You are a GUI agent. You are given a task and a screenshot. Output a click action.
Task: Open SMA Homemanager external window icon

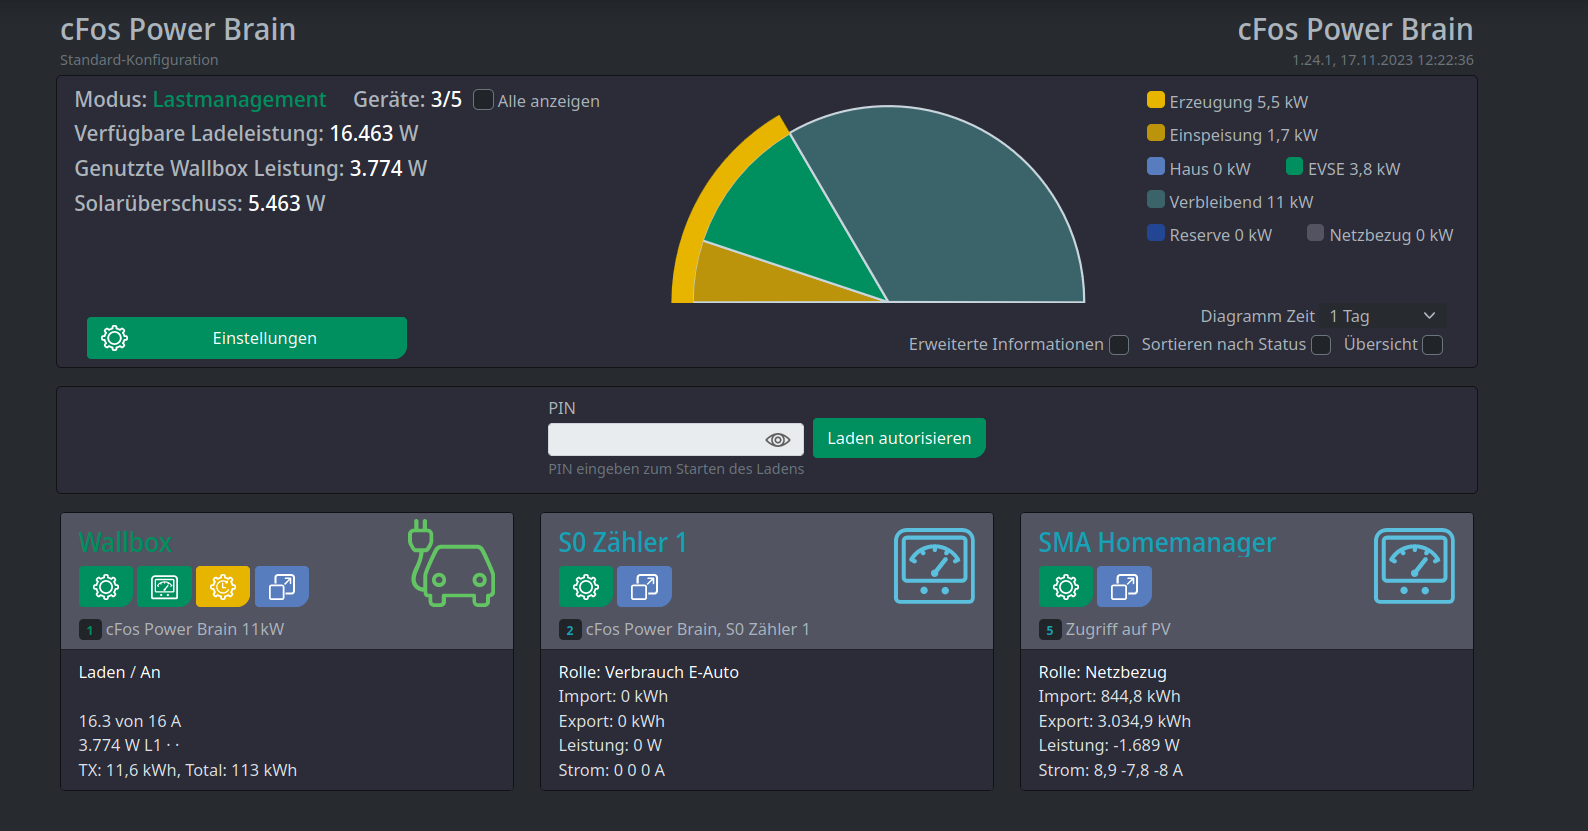pyautogui.click(x=1124, y=586)
